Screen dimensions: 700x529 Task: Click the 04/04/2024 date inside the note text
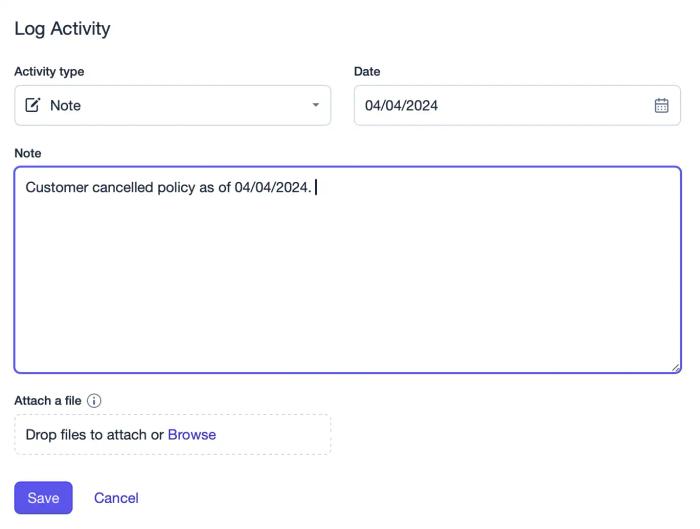271,187
